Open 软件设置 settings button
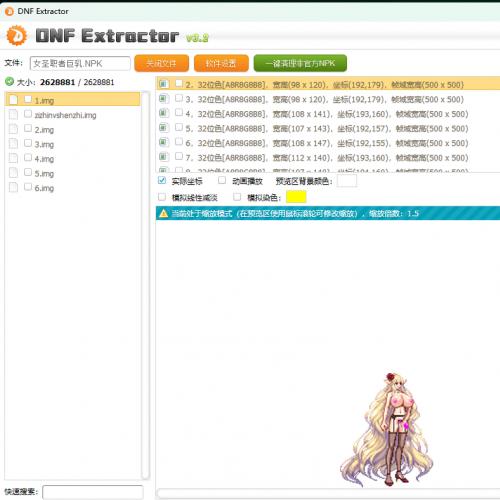Viewport: 500px width, 500px height. pyautogui.click(x=221, y=63)
